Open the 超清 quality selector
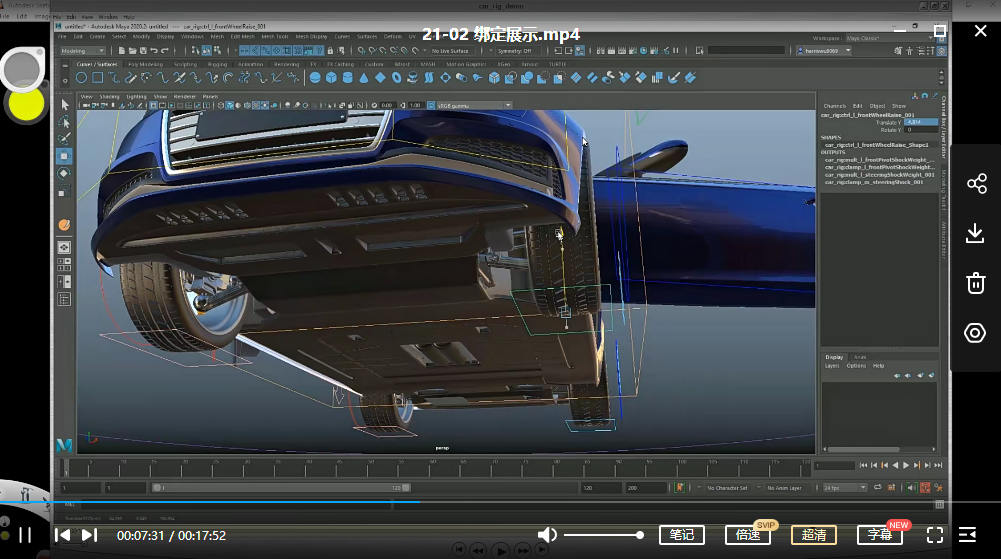 [814, 535]
